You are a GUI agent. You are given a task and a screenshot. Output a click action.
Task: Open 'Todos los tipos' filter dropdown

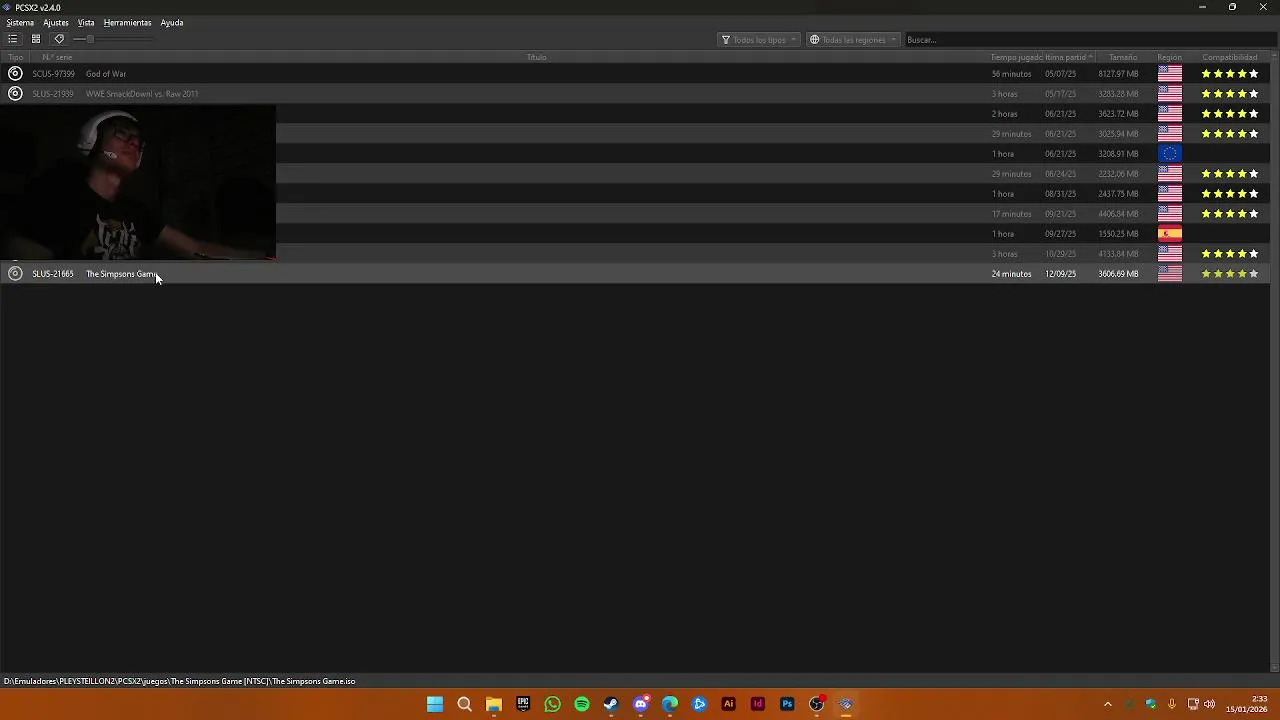pos(759,40)
